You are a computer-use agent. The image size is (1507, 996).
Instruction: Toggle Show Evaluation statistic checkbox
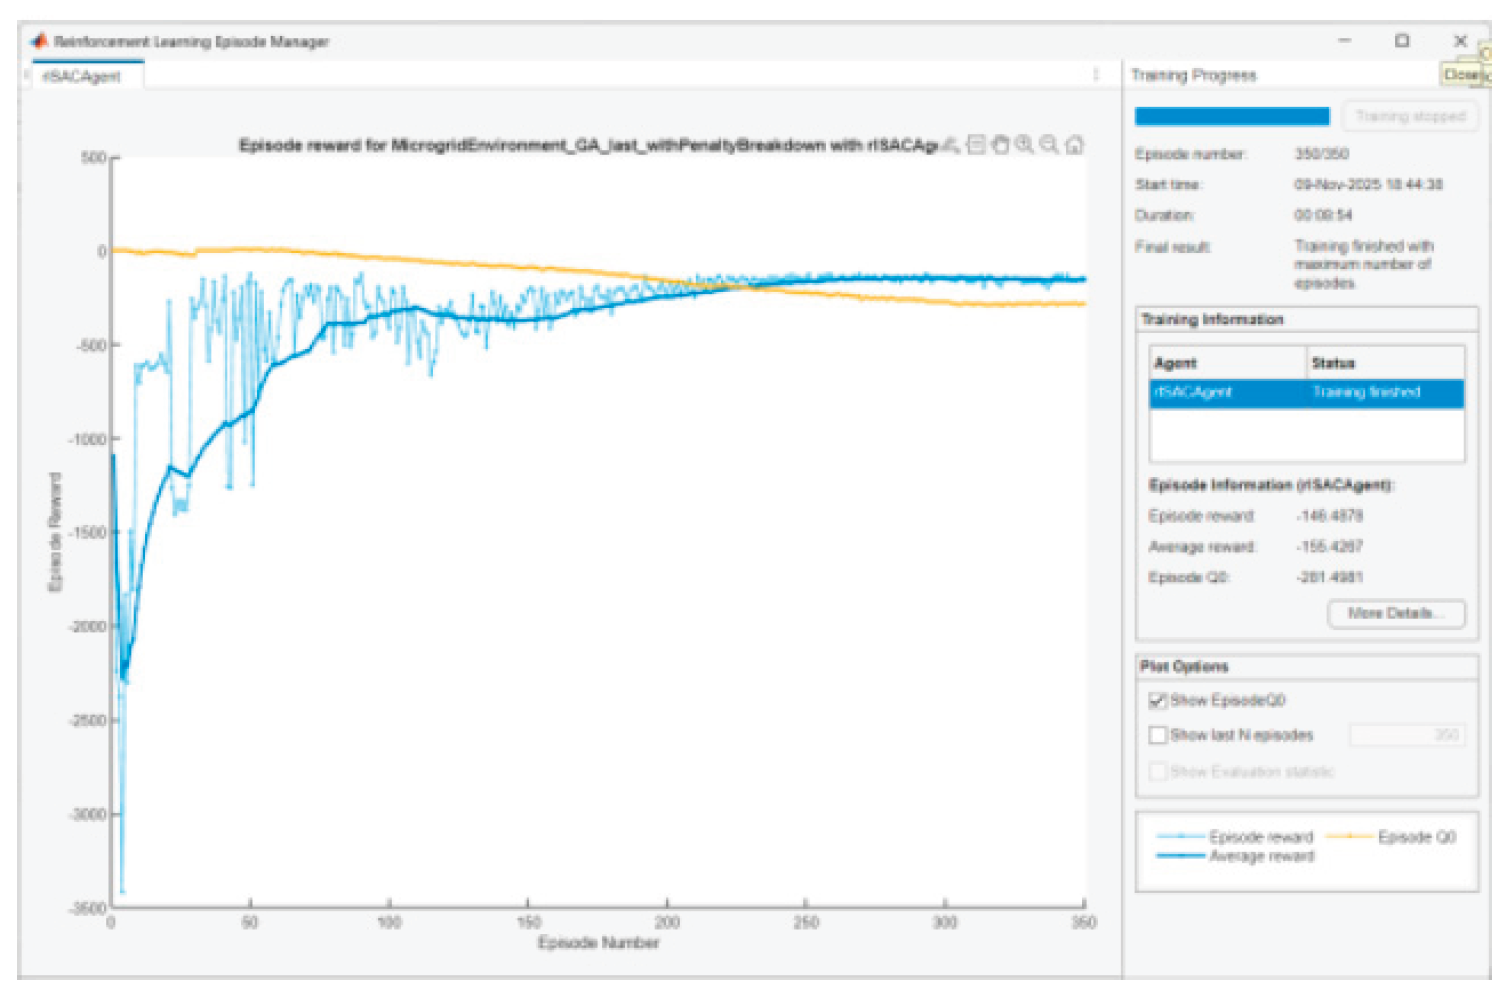click(x=1157, y=771)
